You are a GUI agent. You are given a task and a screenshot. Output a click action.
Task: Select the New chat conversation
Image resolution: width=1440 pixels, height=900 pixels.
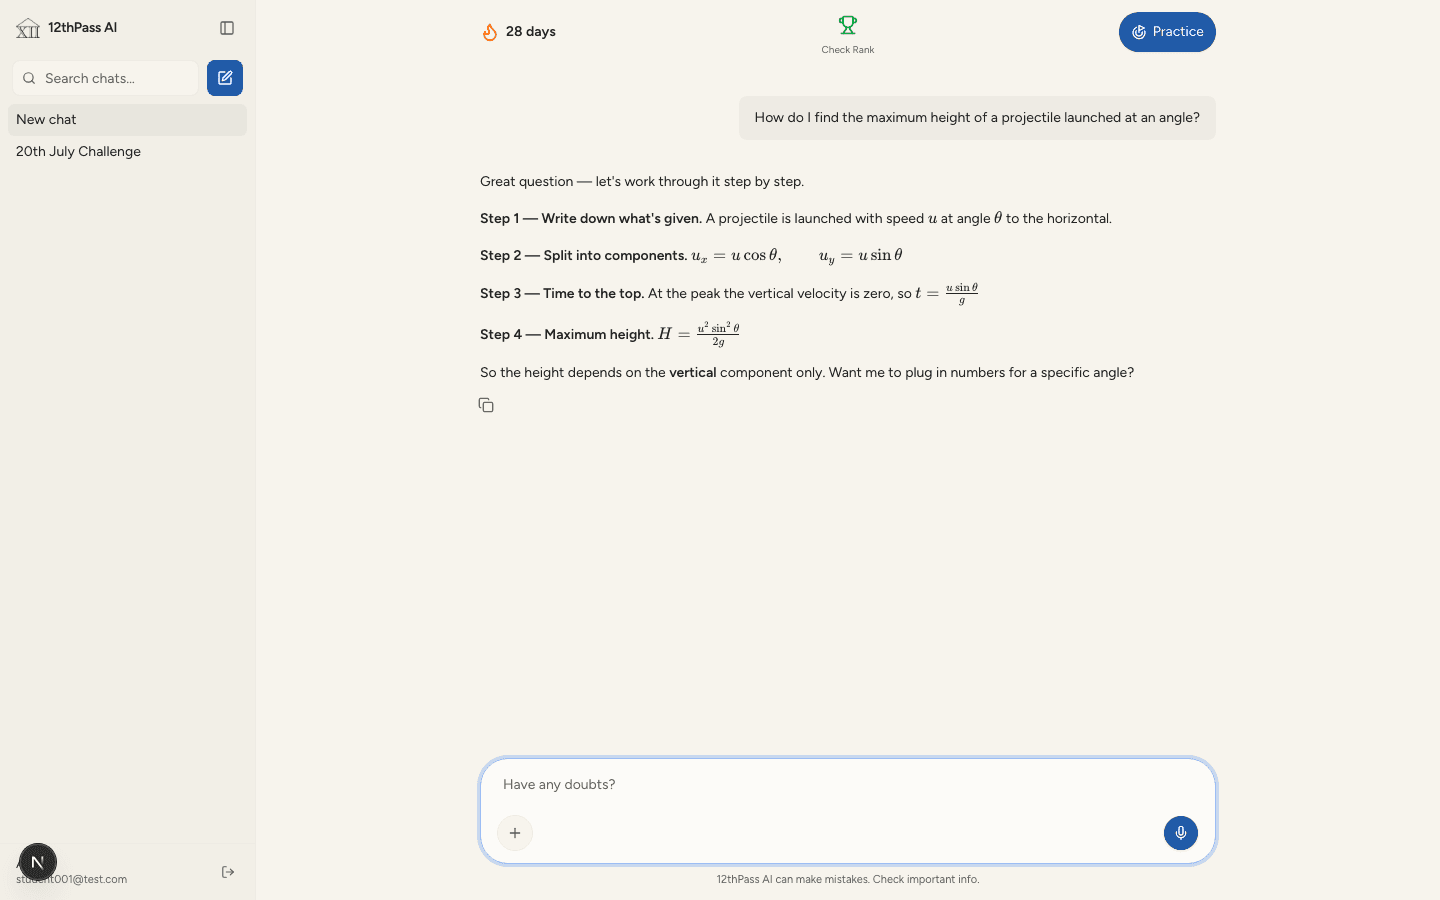click(x=127, y=120)
